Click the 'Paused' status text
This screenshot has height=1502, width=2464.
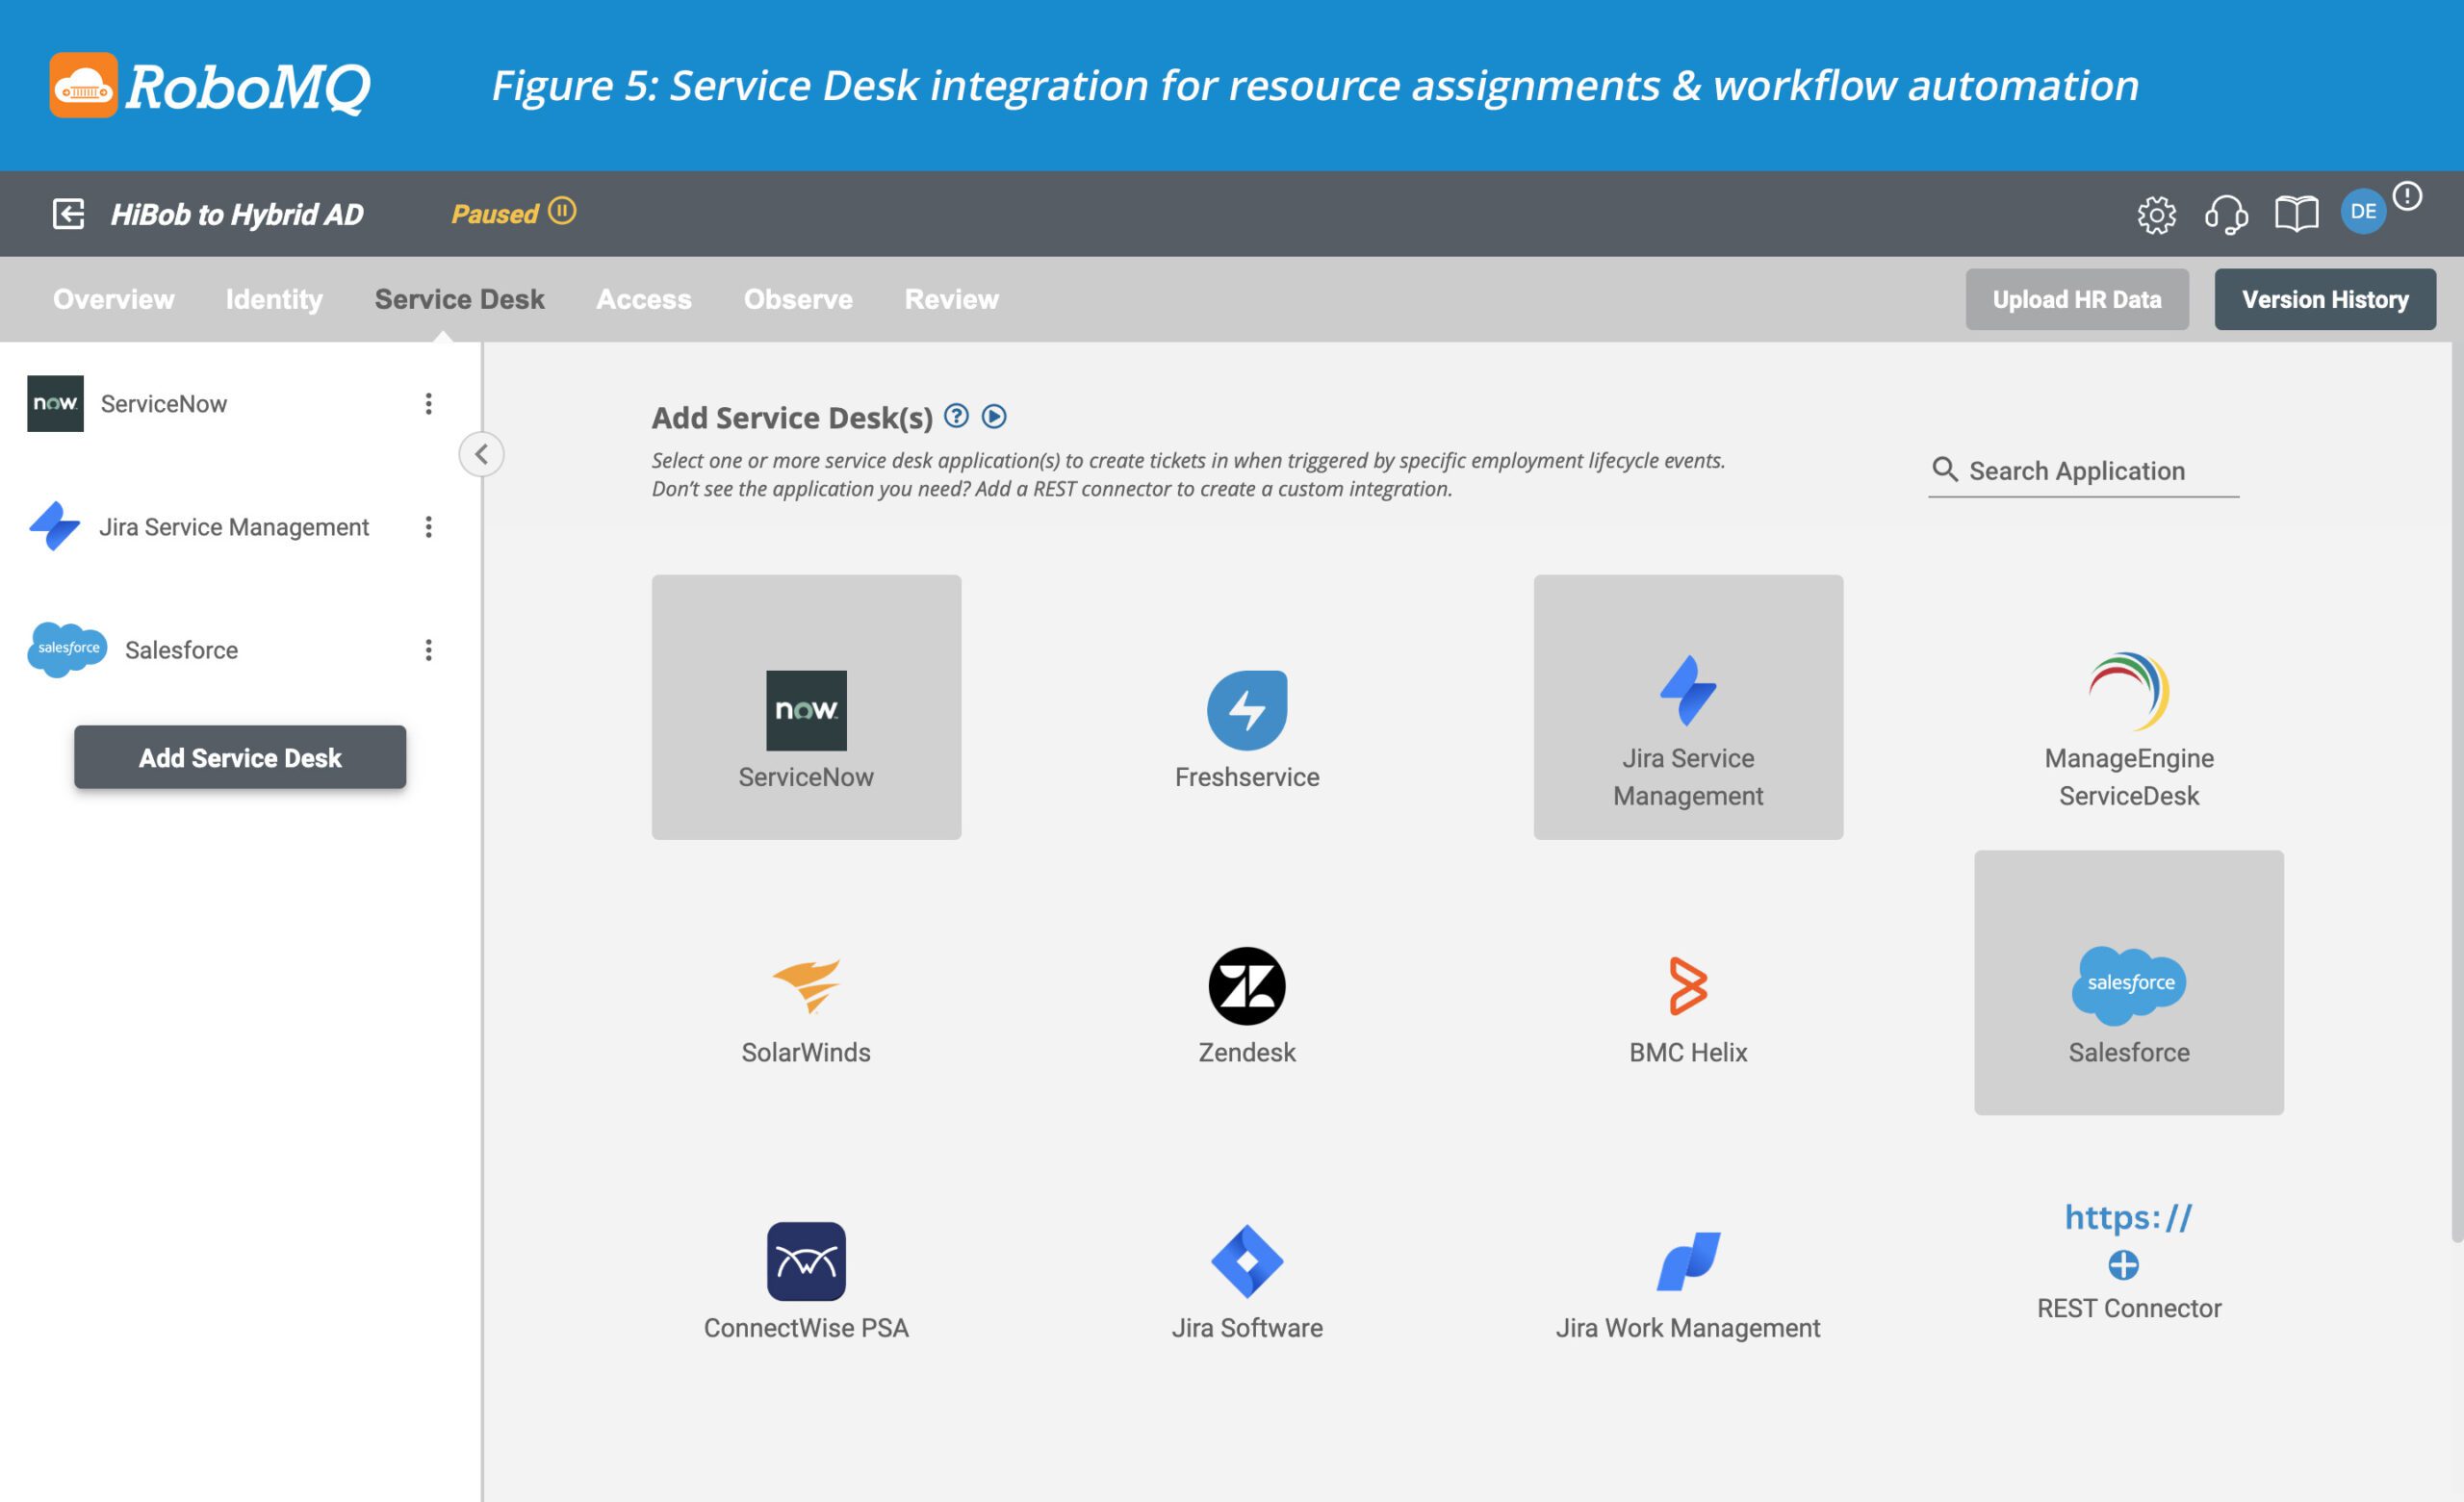494,214
